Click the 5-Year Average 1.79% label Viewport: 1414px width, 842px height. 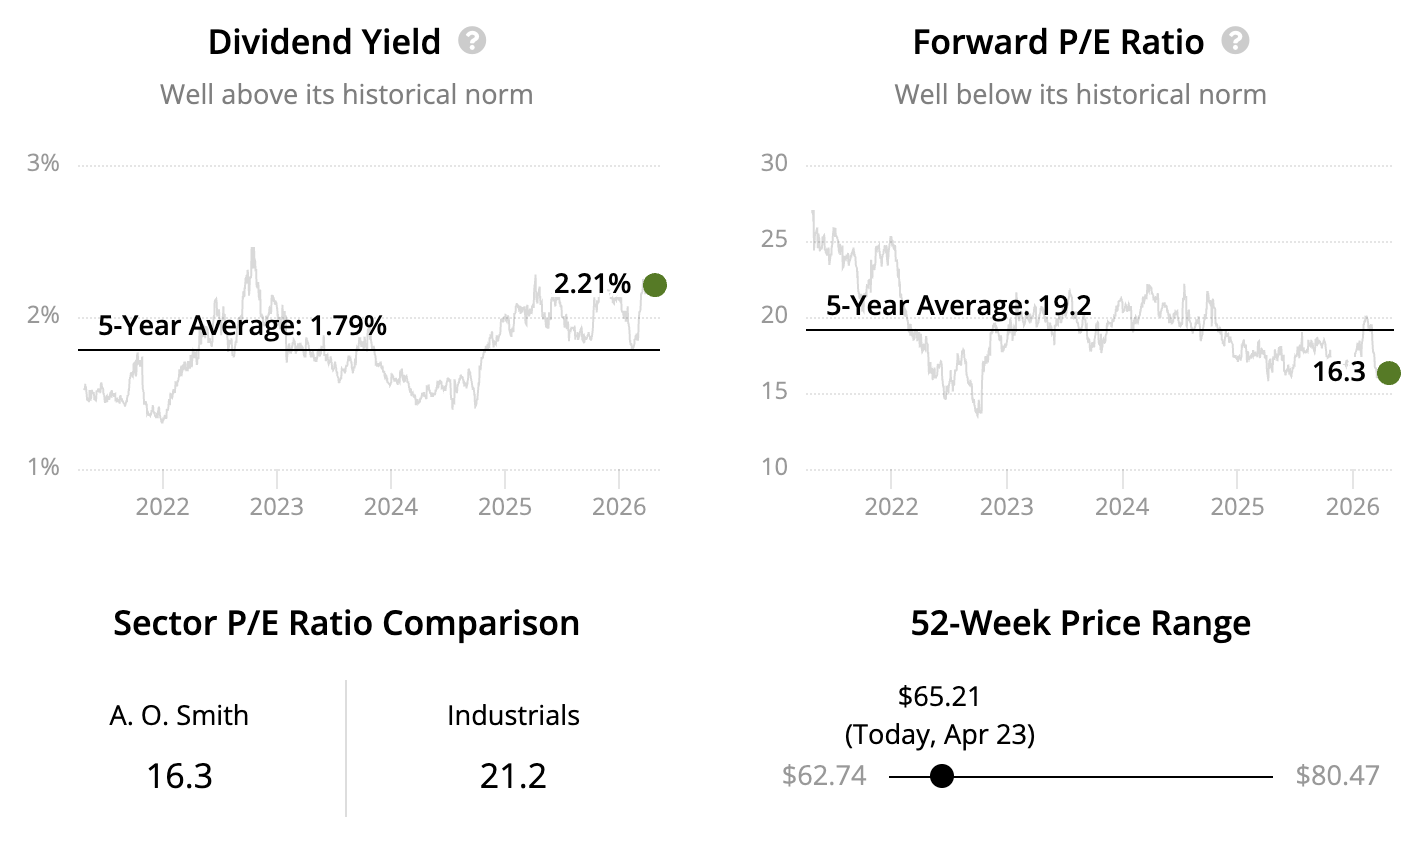242,325
